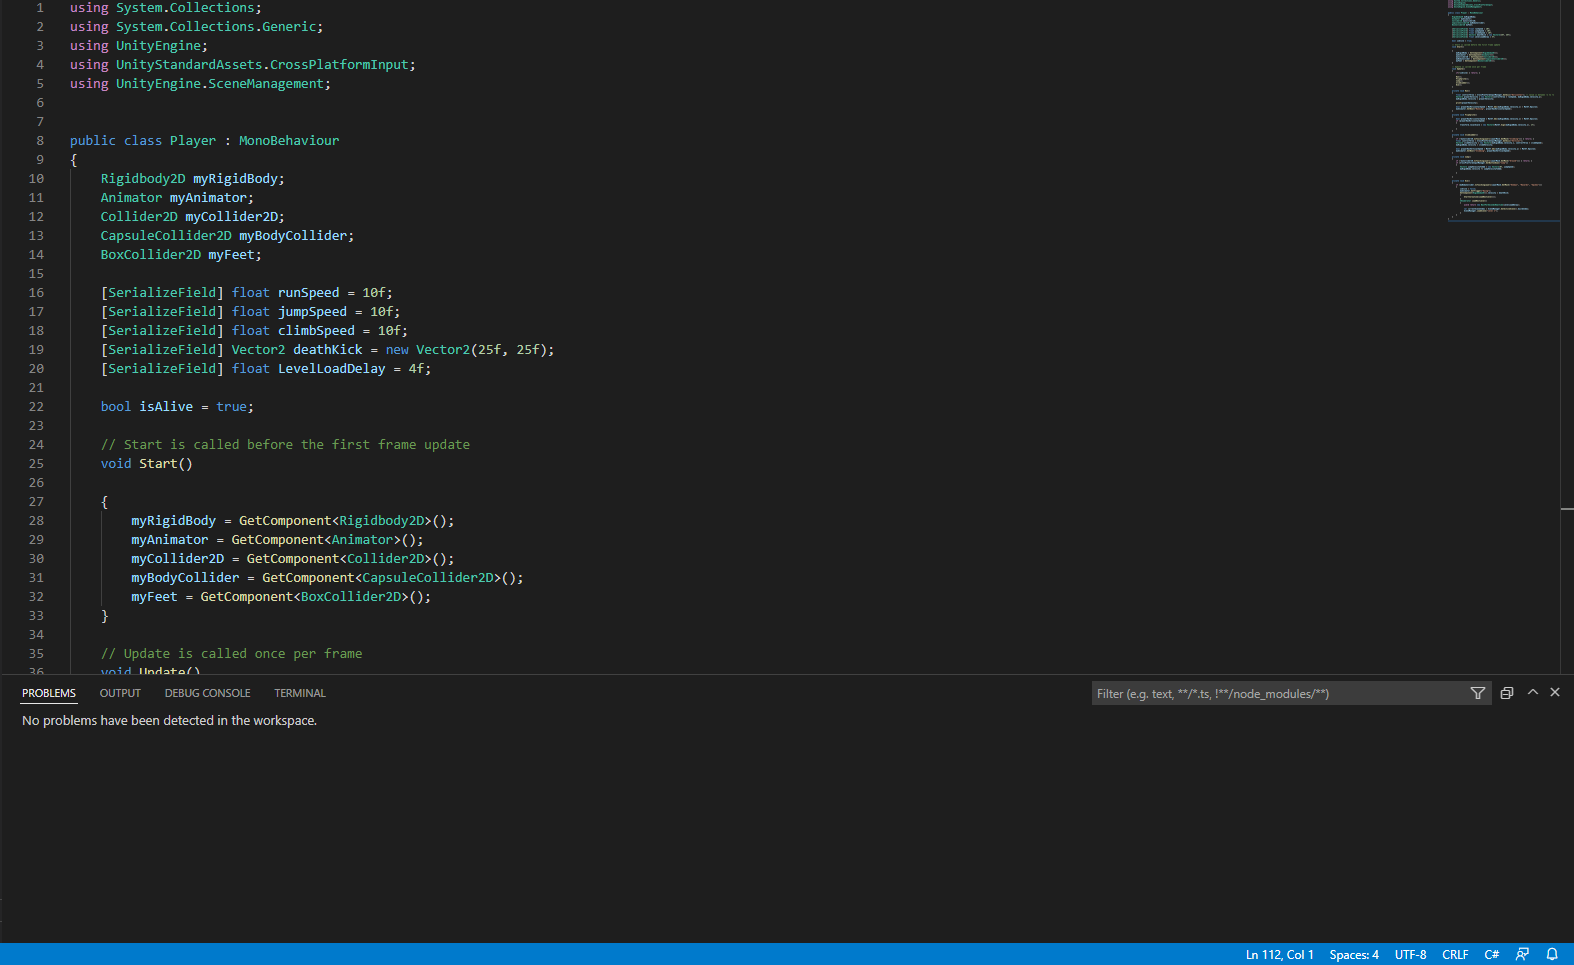Maximize the panel with the chevron-up icon
This screenshot has height=965, width=1574.
pyautogui.click(x=1532, y=692)
